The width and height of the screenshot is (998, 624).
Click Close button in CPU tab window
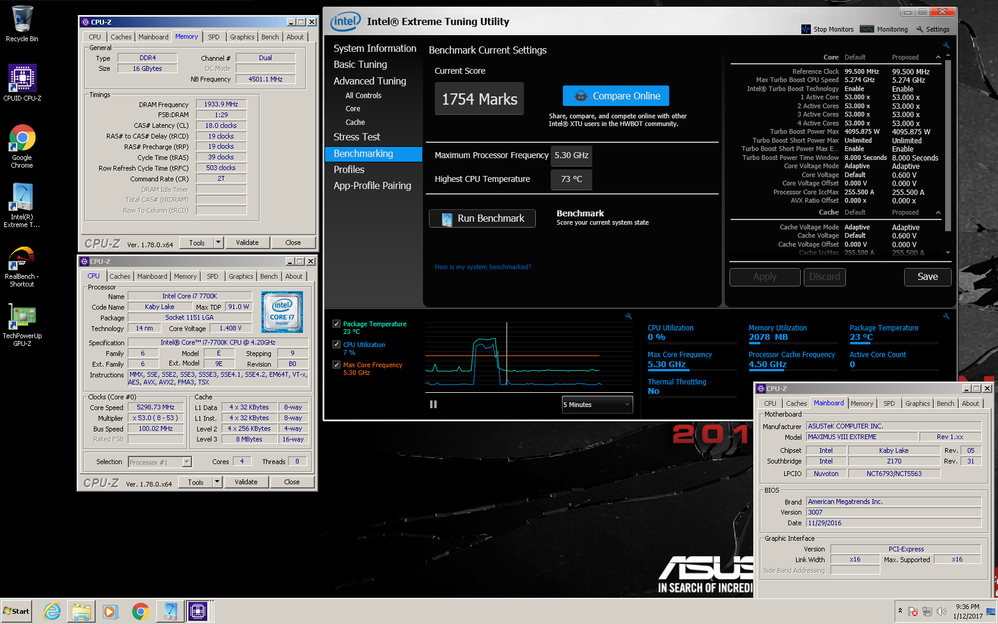[x=292, y=482]
